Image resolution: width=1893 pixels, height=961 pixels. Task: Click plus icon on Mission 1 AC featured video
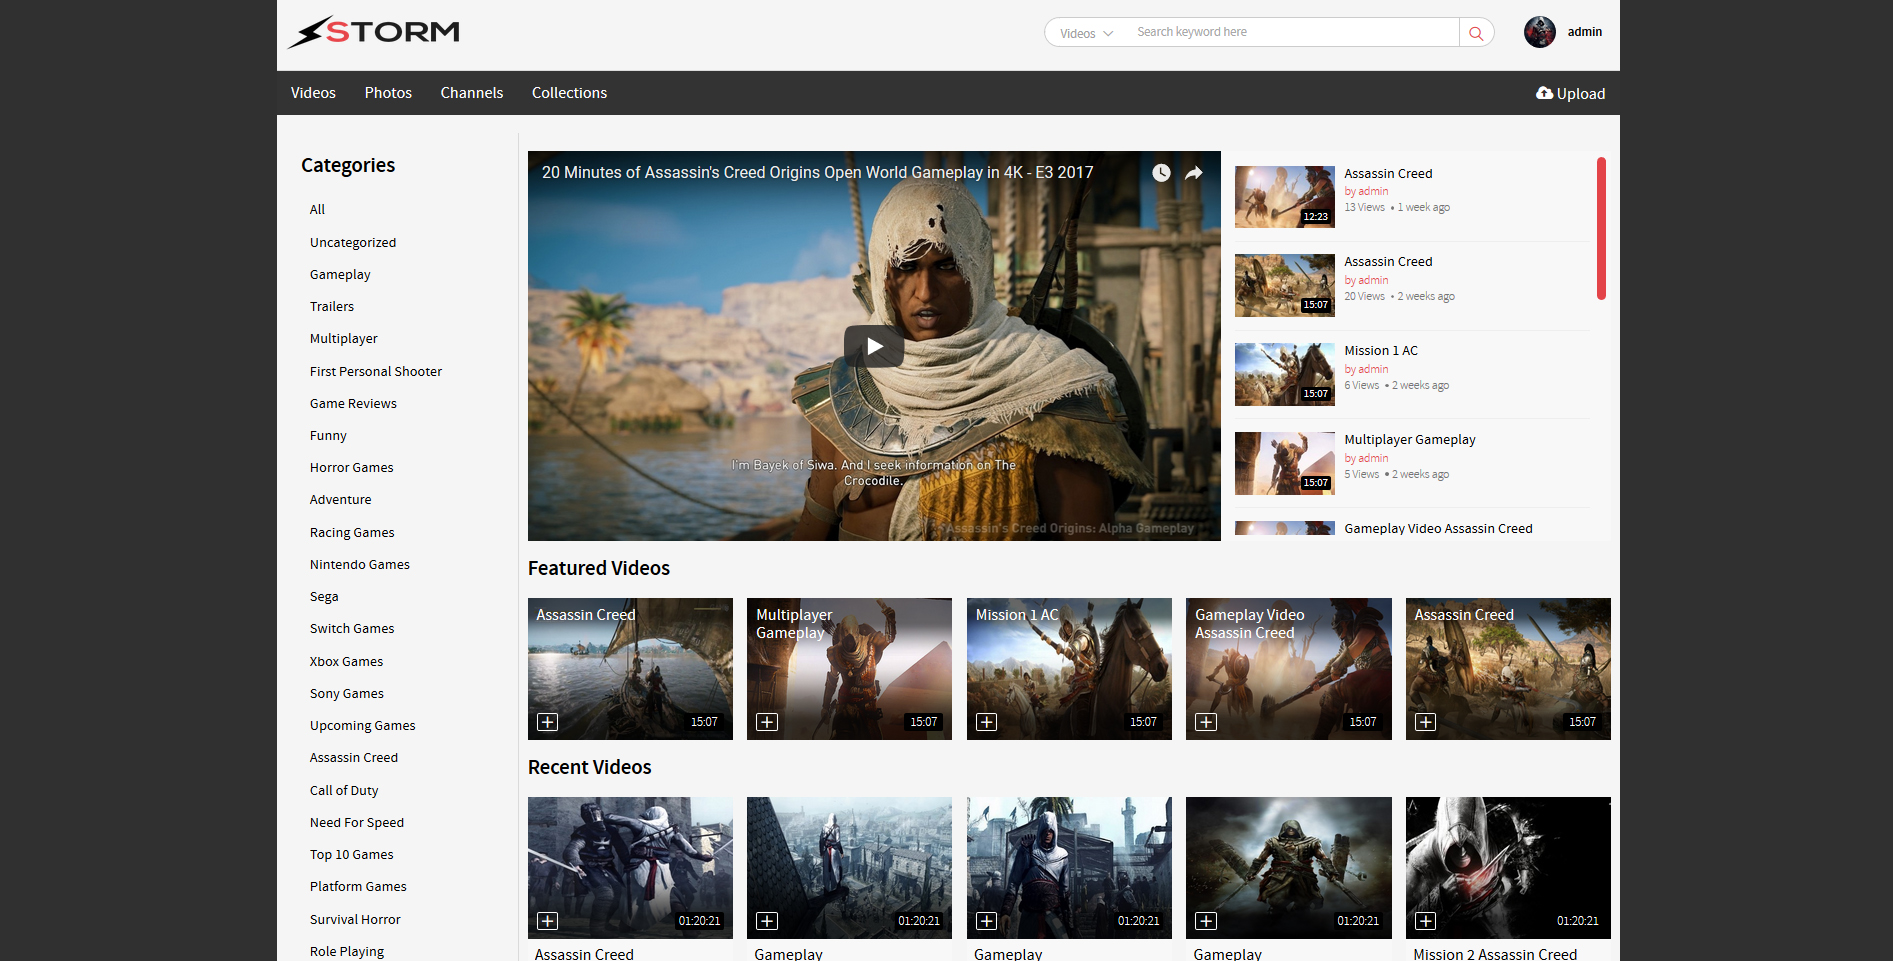(987, 722)
